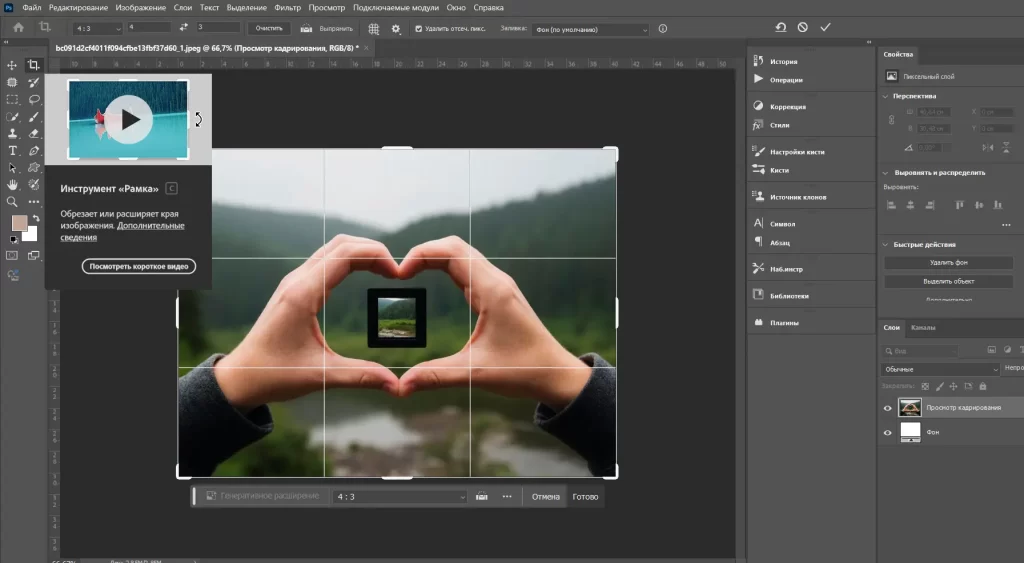The width and height of the screenshot is (1024, 563).
Task: Toggle visibility of the 'Фон' layer
Action: coord(887,432)
